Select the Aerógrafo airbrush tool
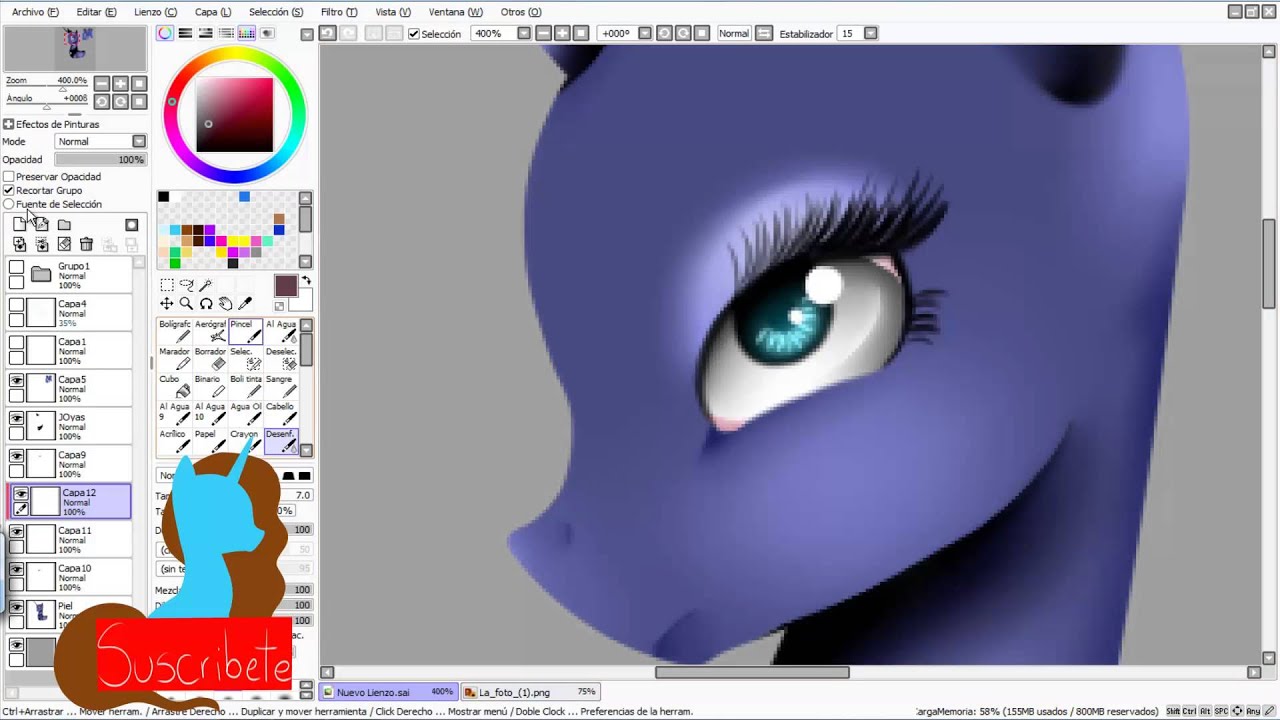The height and width of the screenshot is (720, 1280). (210, 331)
